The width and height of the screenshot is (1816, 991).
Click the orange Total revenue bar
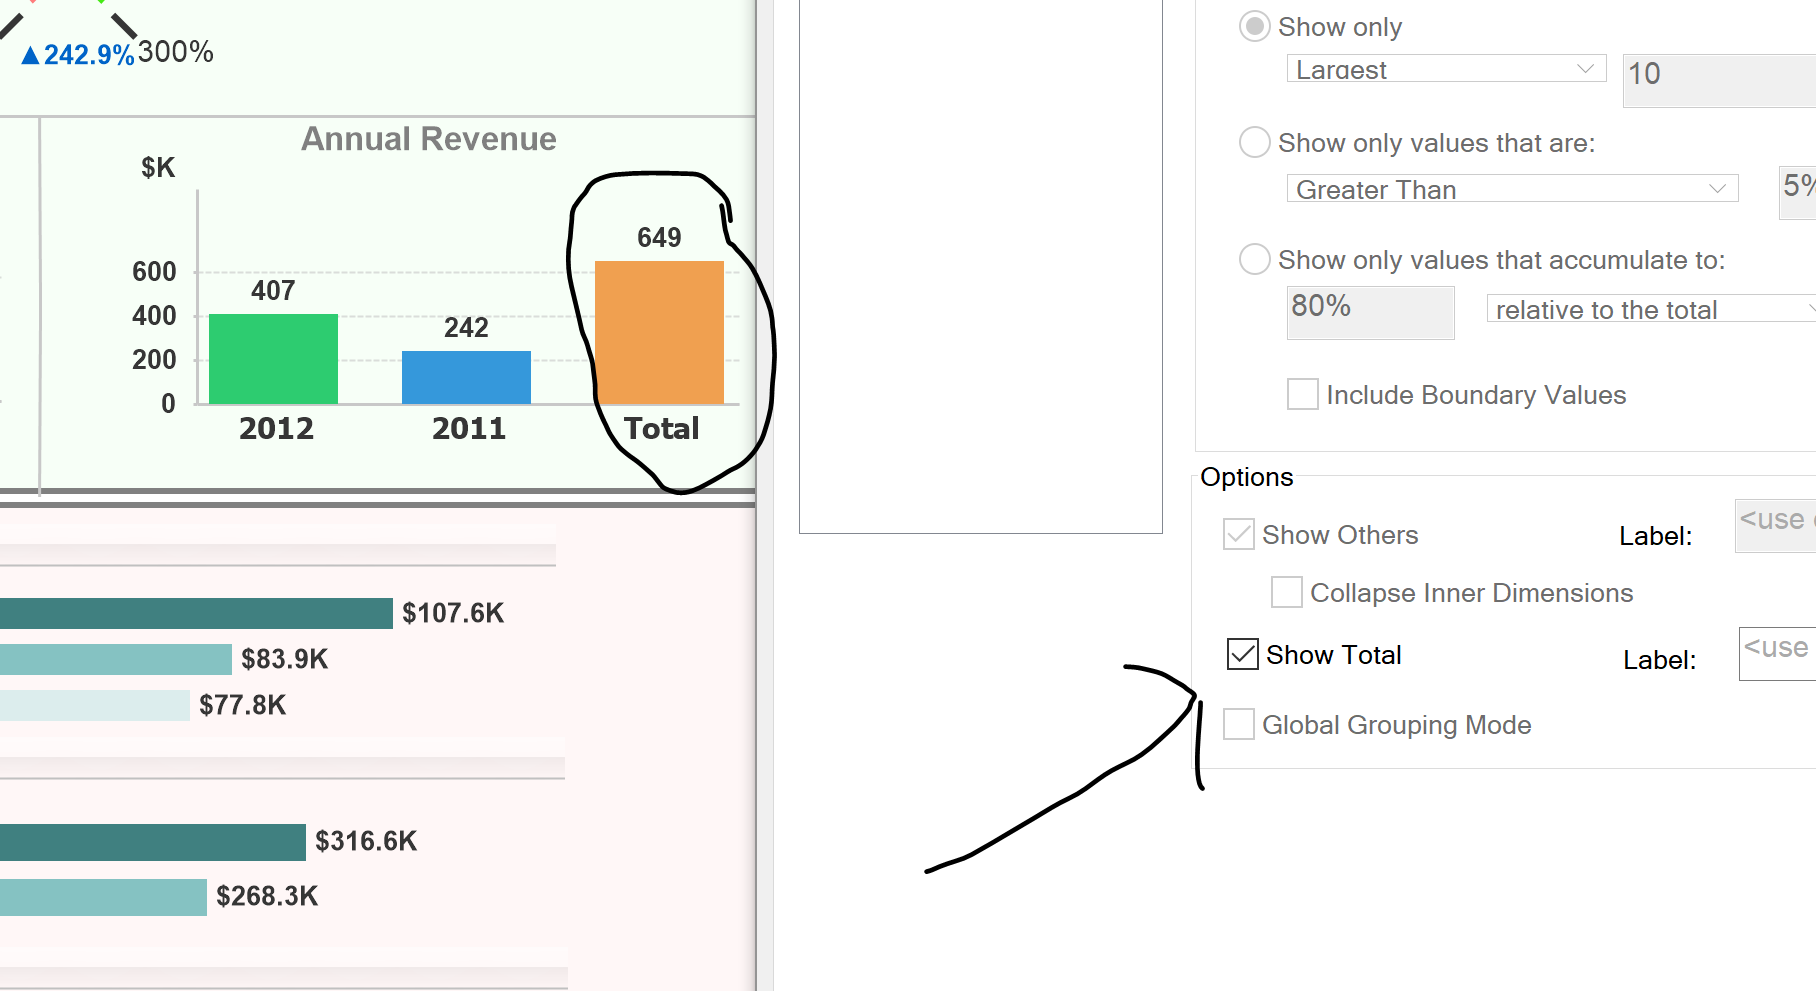tap(659, 333)
